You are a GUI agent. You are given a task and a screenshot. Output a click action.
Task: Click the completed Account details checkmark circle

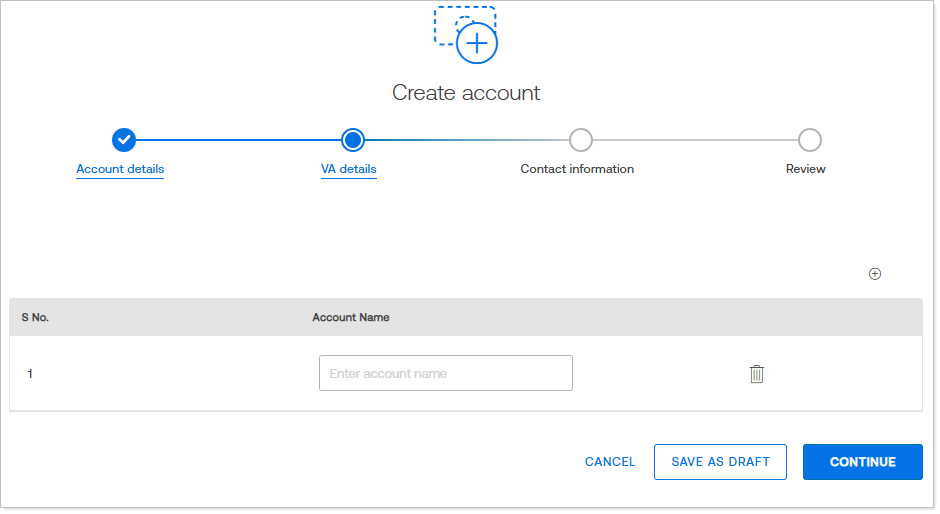[x=124, y=140]
